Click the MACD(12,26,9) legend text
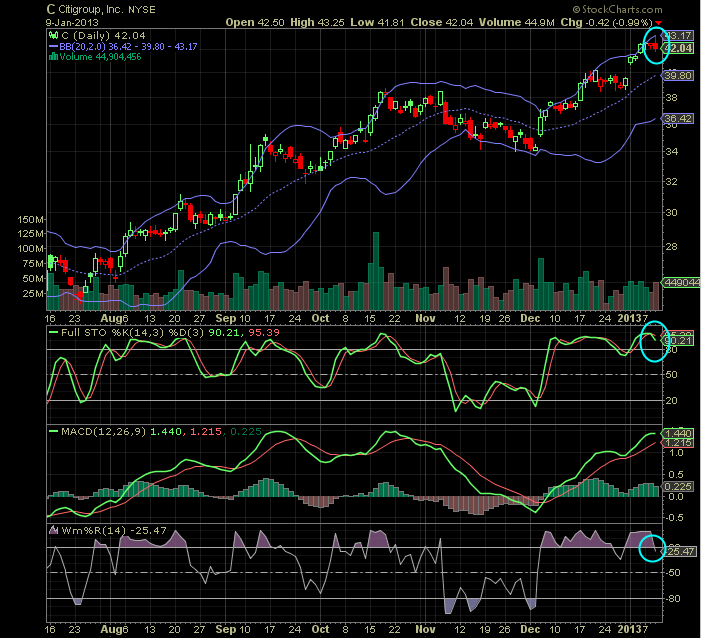 point(104,431)
